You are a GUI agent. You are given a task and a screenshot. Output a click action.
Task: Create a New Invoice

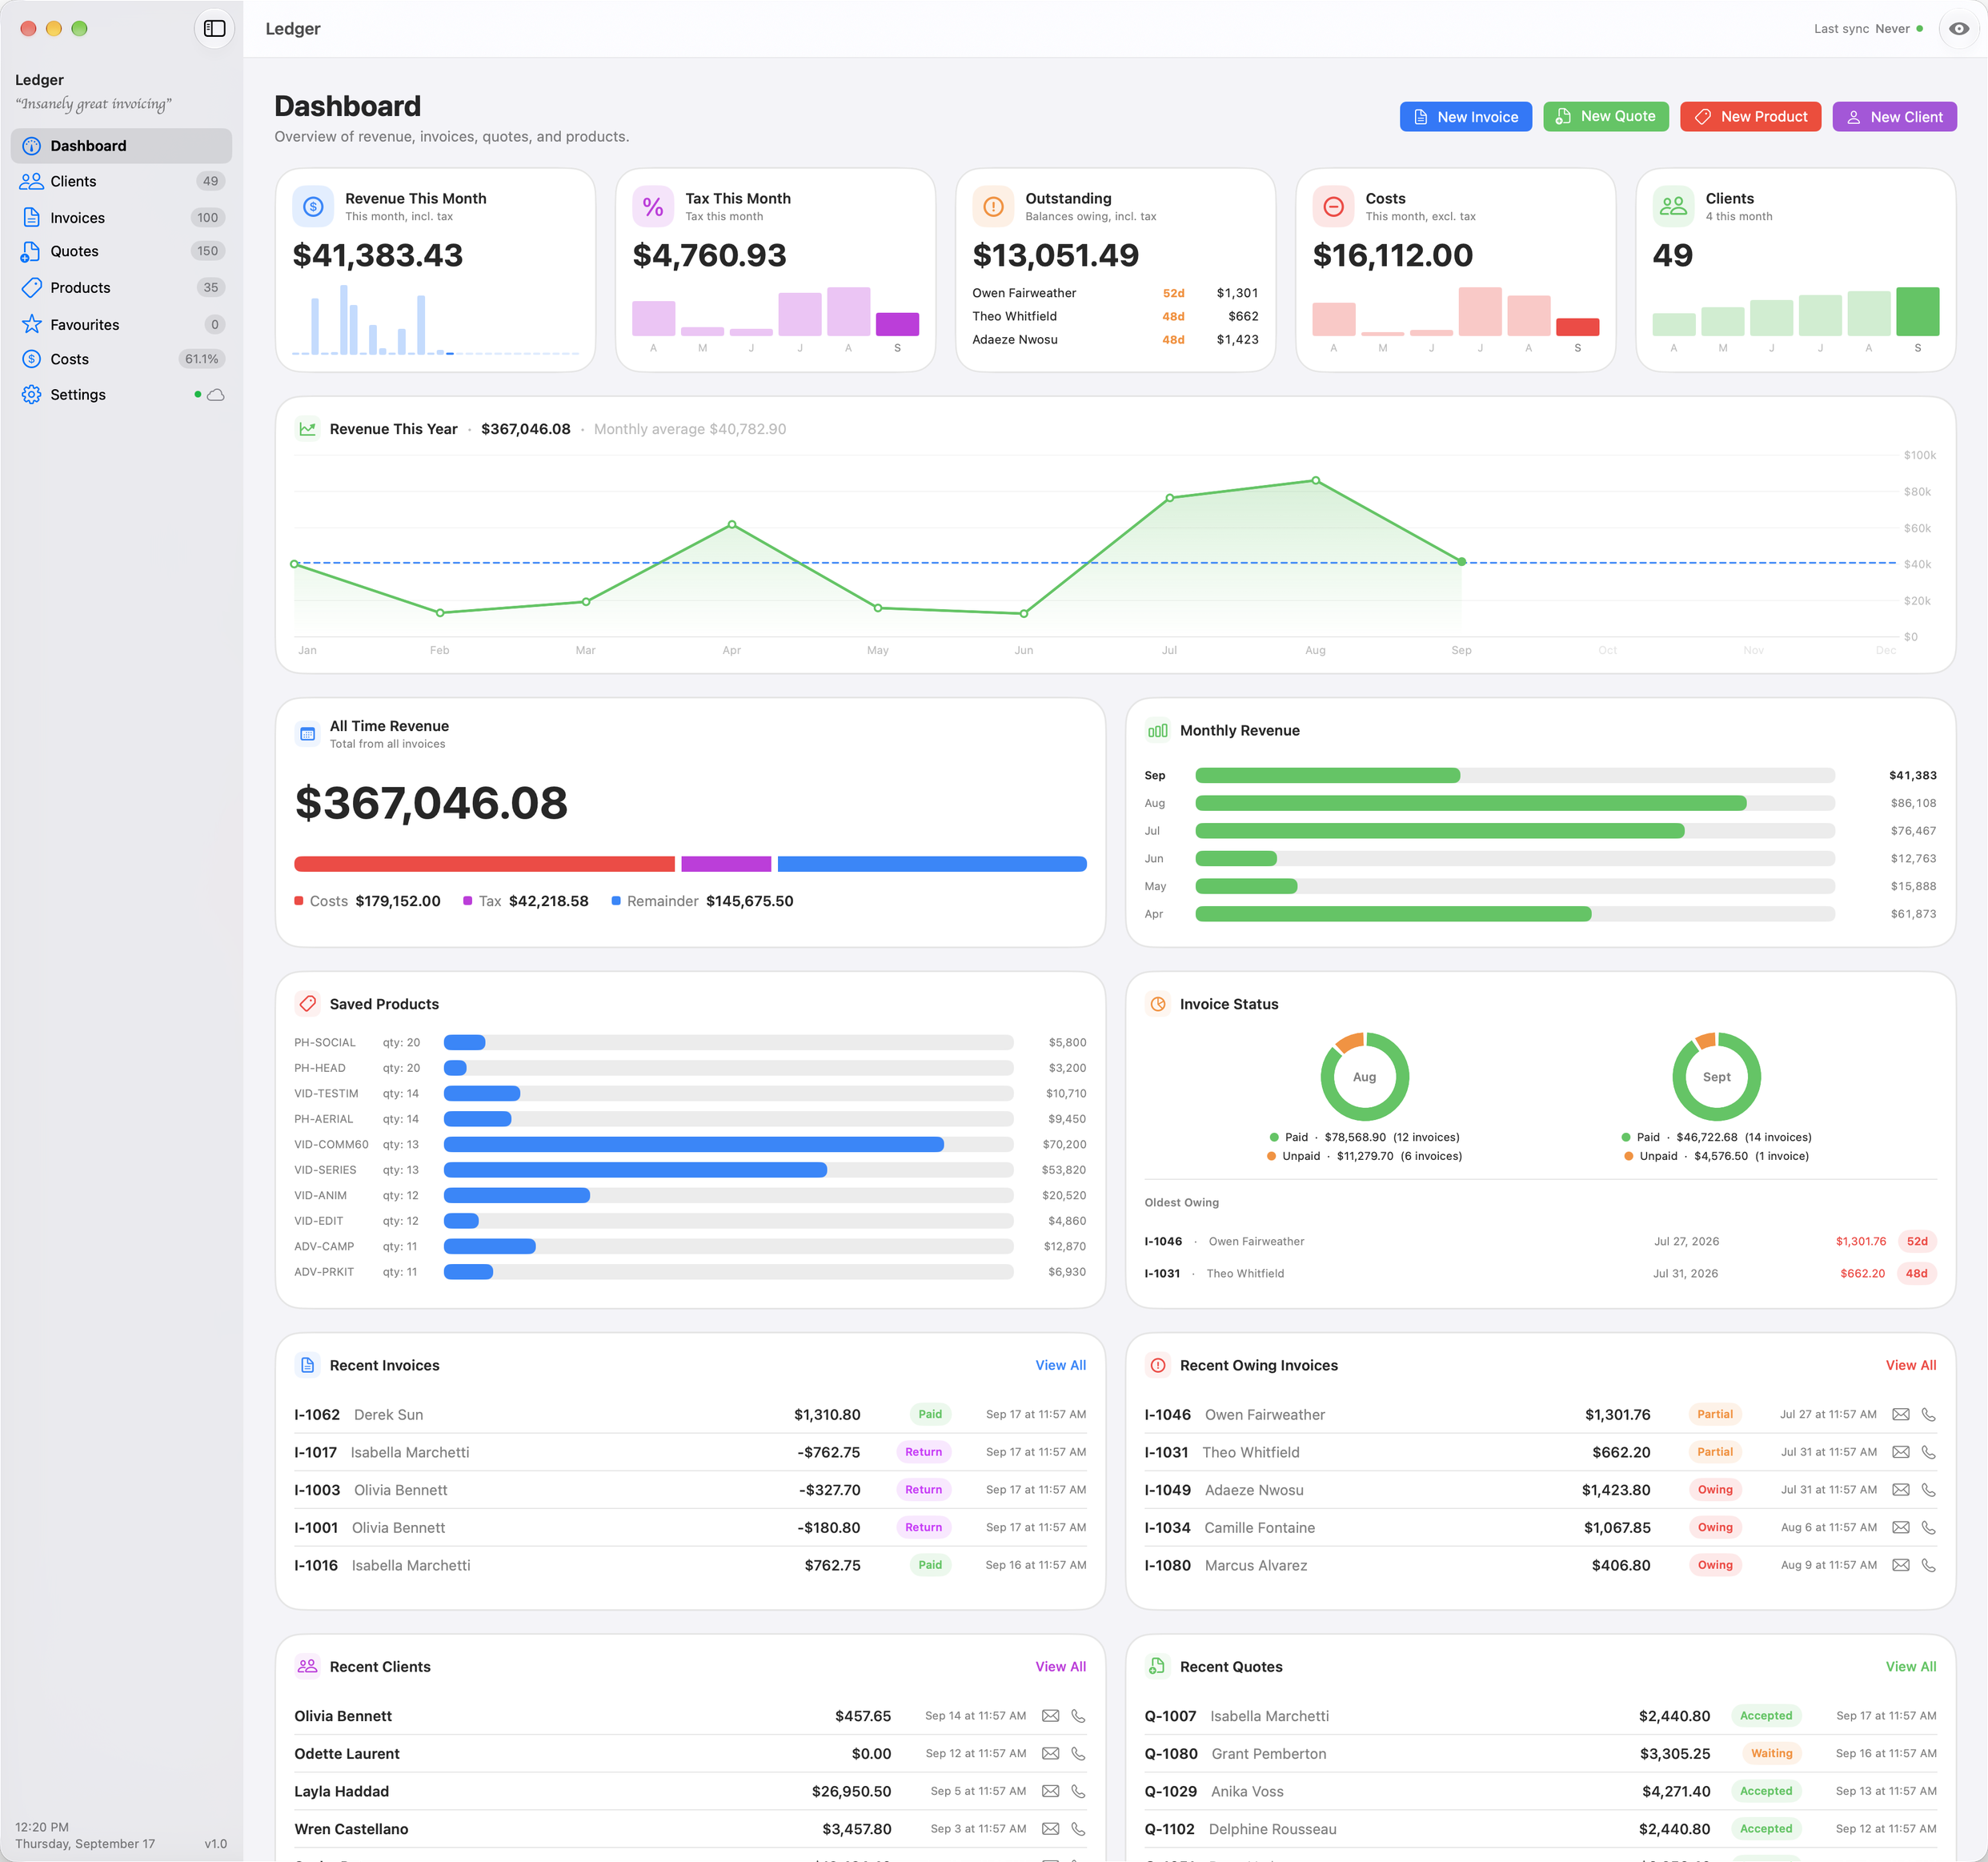pyautogui.click(x=1465, y=117)
